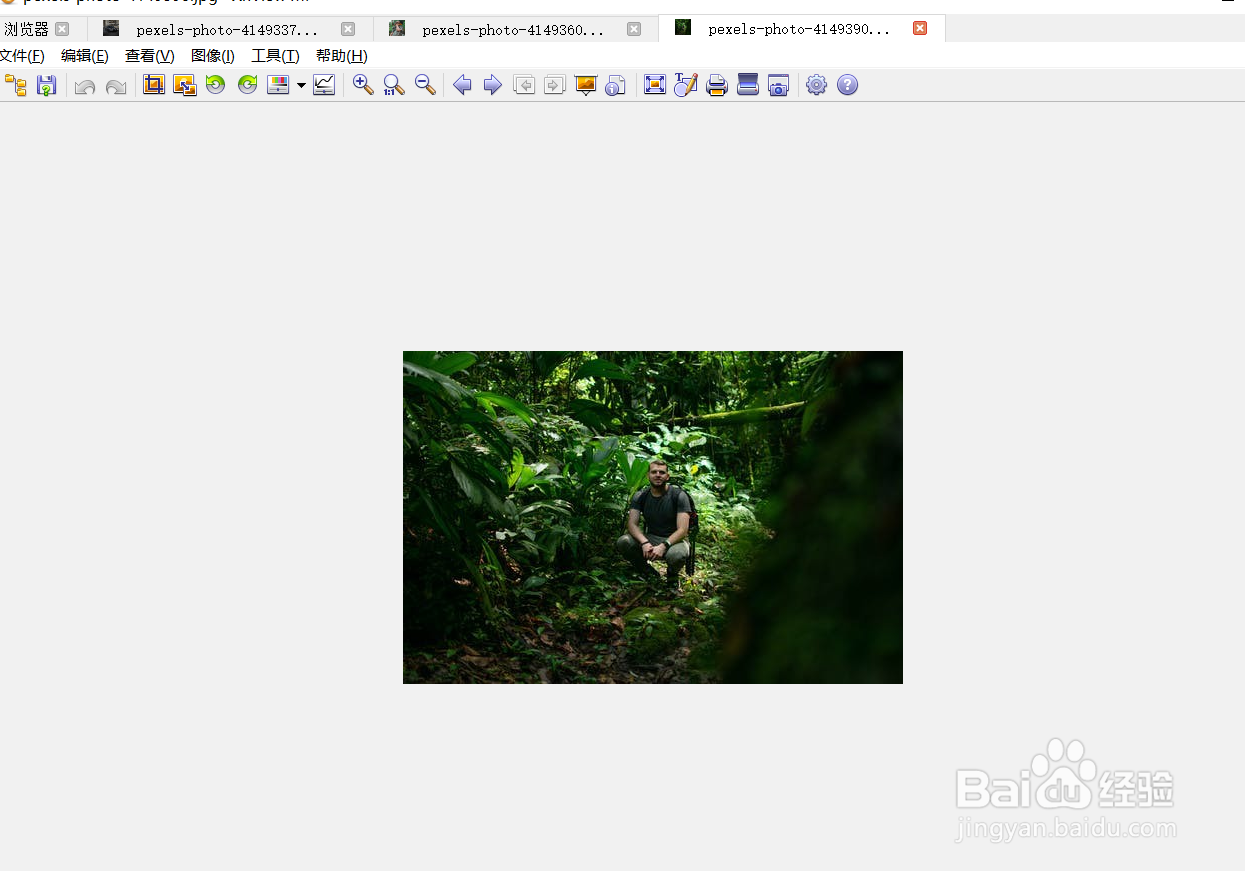Viewport: 1245px width, 871px height.
Task: Toggle fullscreen view icon
Action: coord(655,85)
